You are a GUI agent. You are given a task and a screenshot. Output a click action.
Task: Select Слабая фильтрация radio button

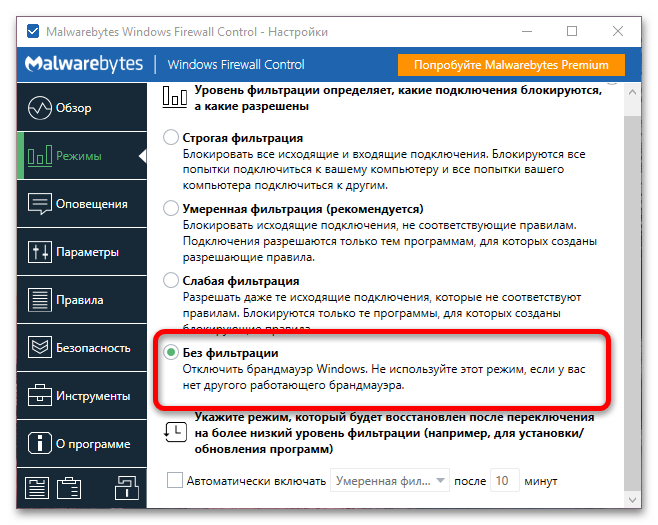(171, 280)
